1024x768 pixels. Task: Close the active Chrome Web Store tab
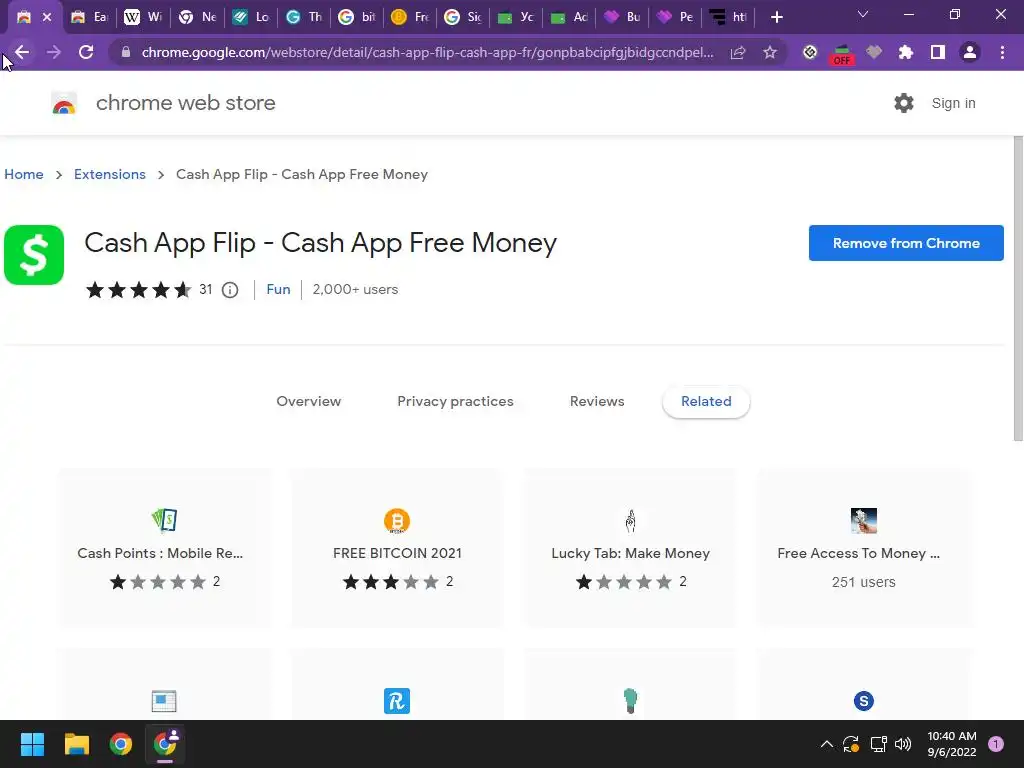pos(47,17)
